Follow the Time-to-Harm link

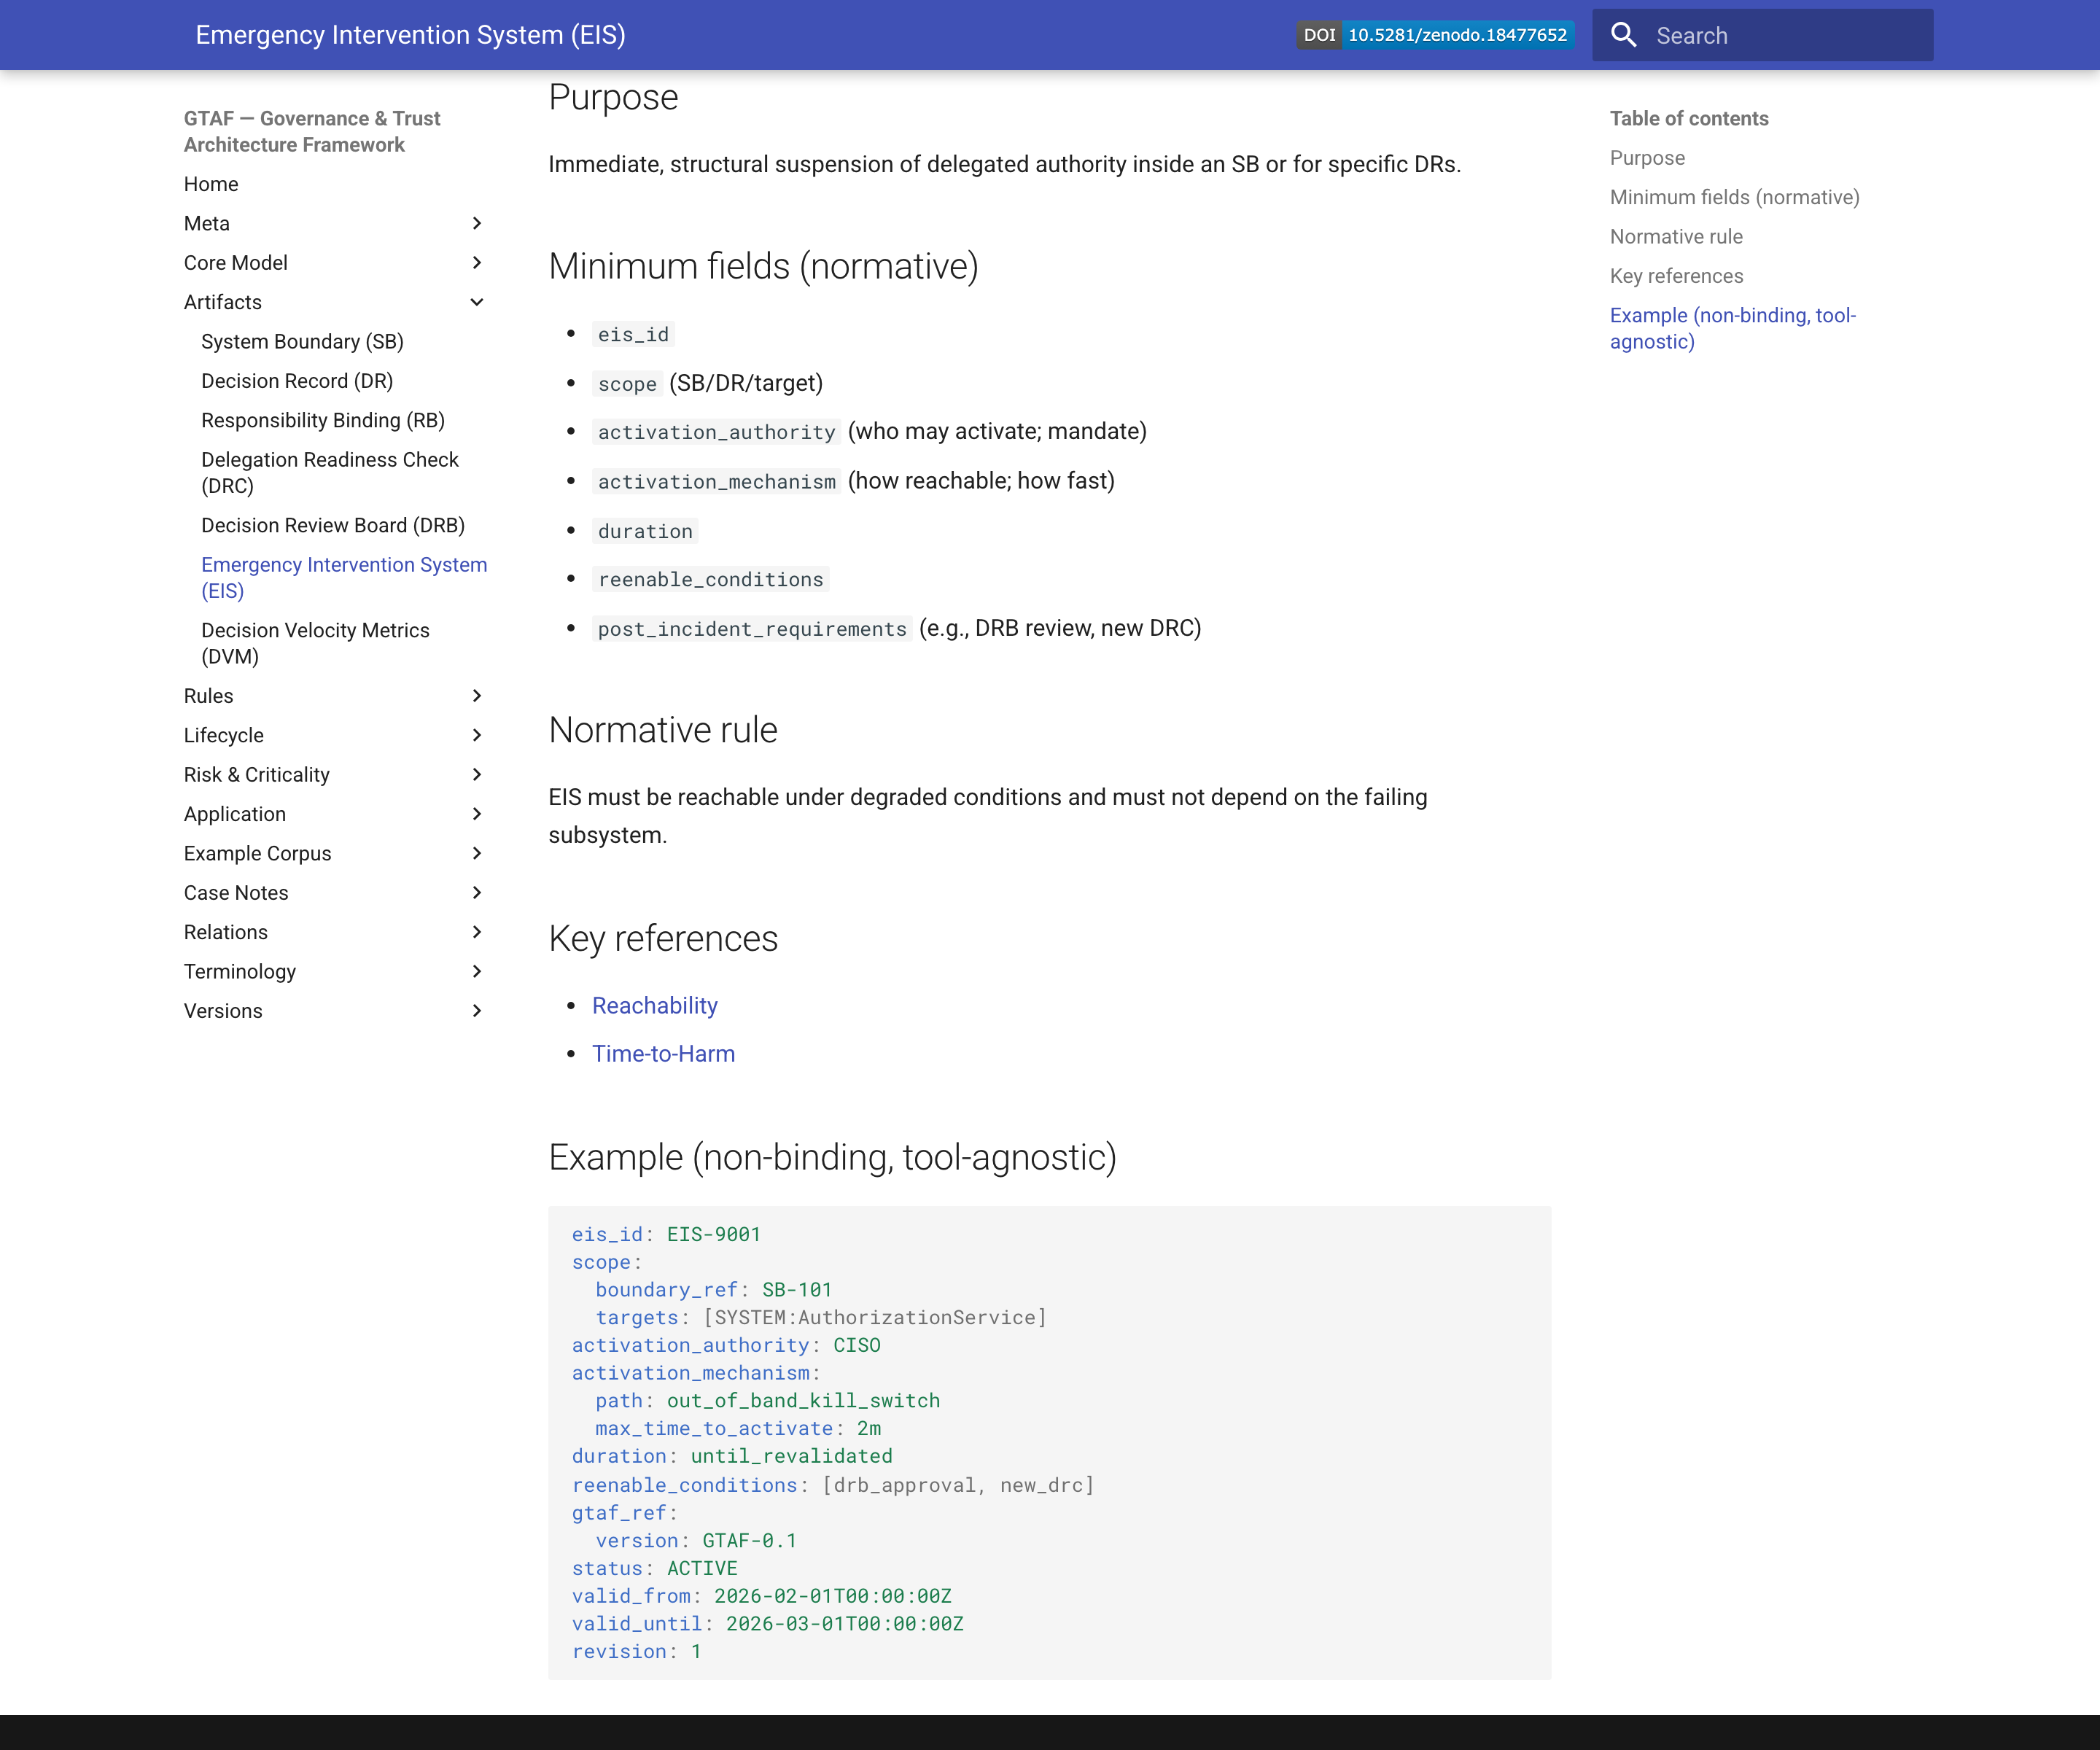tap(664, 1053)
